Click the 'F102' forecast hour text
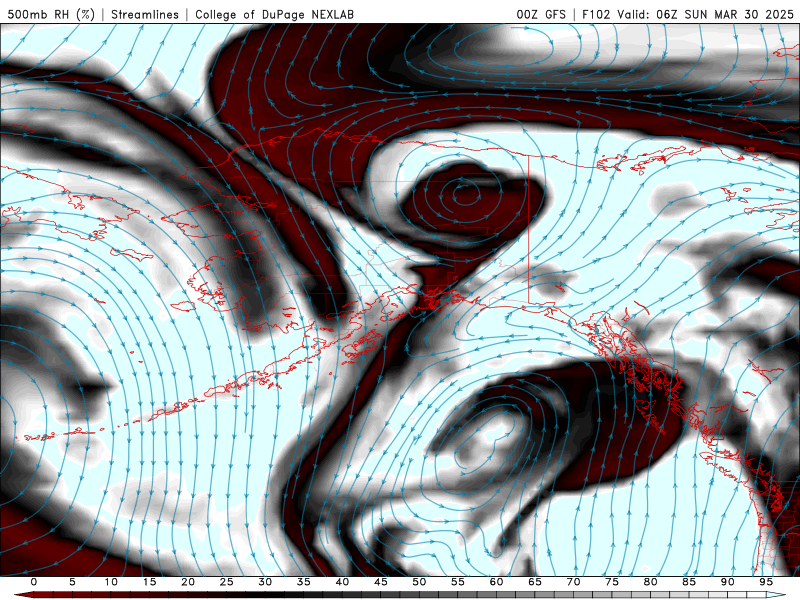800x600 pixels. point(596,14)
